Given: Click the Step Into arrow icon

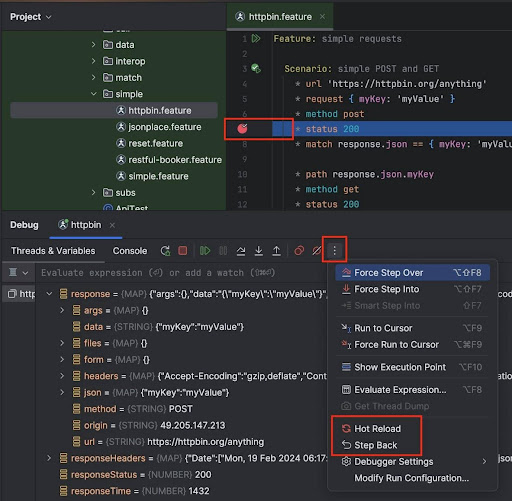Looking at the screenshot, I should (259, 251).
